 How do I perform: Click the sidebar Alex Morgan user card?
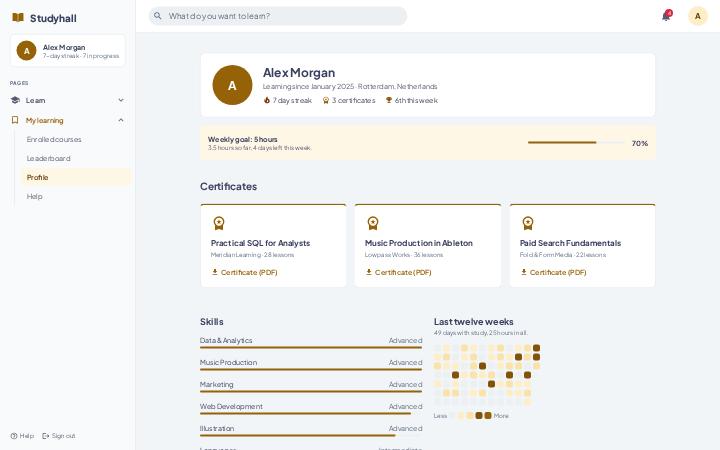pos(68,51)
